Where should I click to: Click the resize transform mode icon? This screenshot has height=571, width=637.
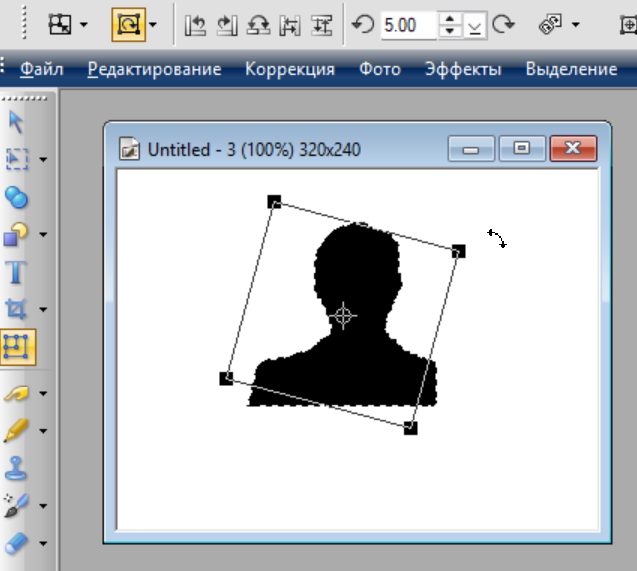point(60,24)
